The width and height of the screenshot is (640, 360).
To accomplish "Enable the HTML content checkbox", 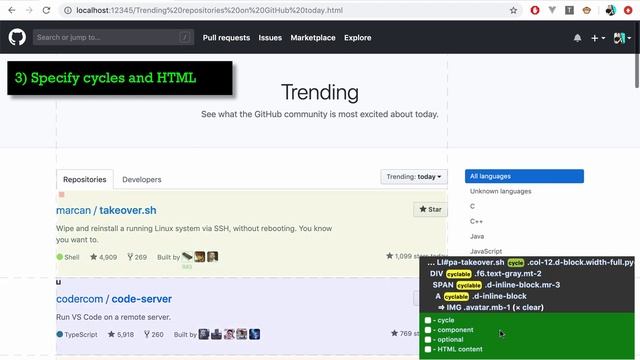I will pos(428,349).
